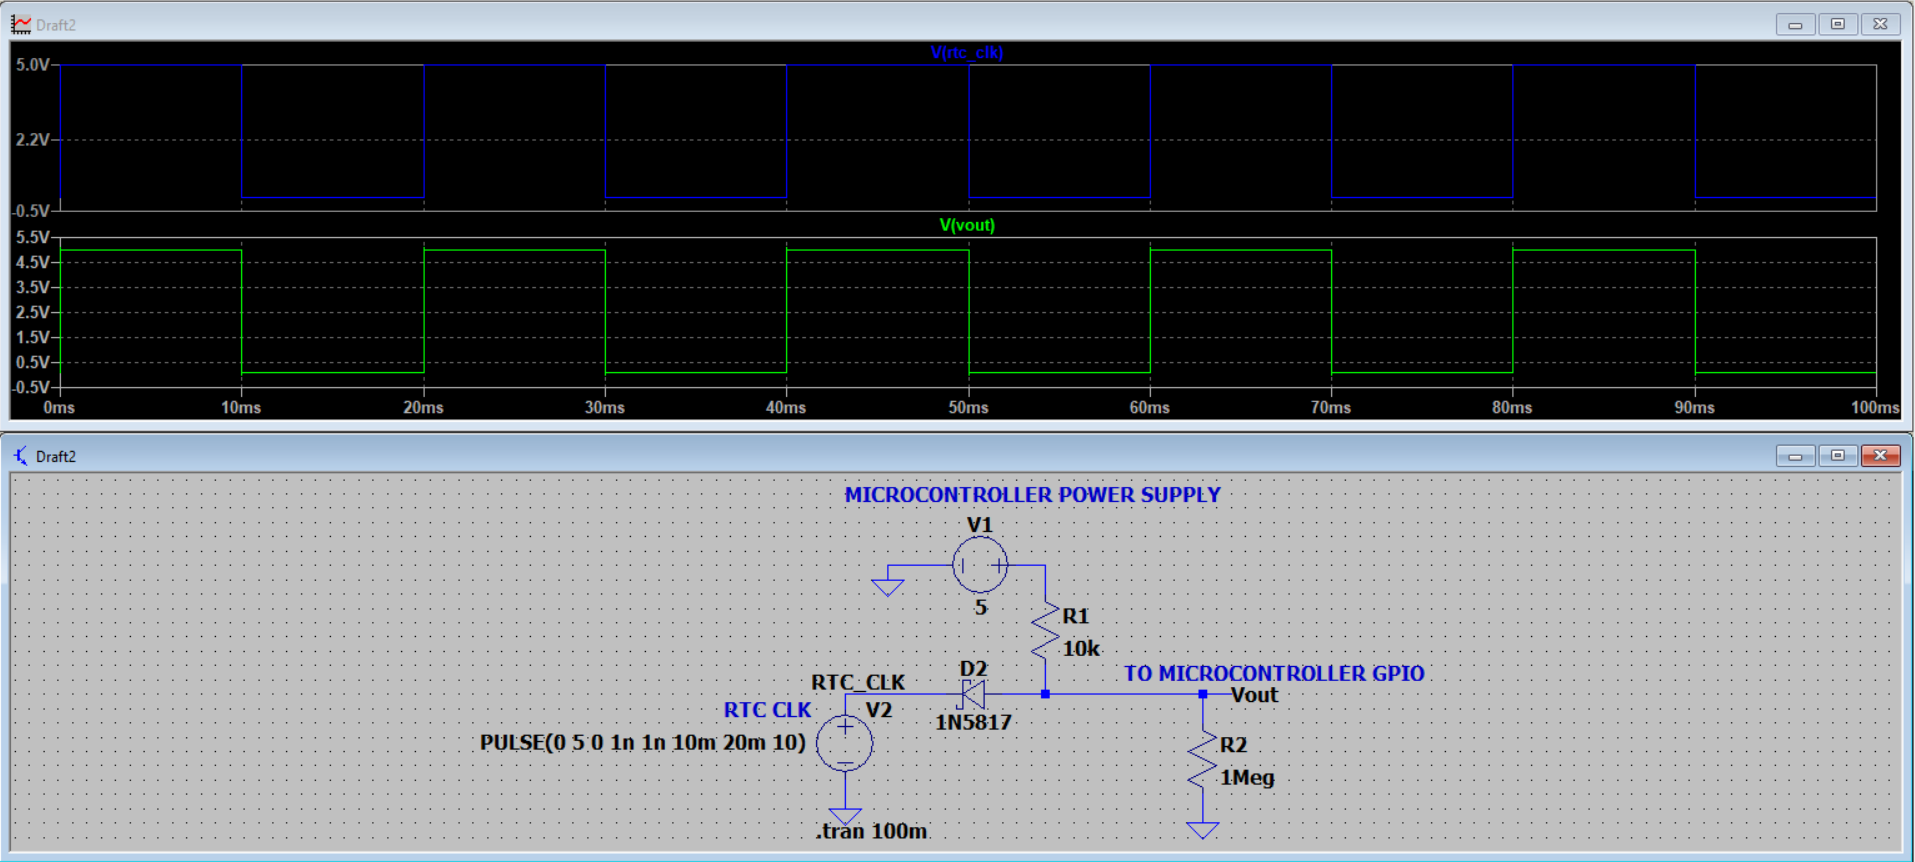Image resolution: width=1915 pixels, height=862 pixels.
Task: Click MICROCONTROLLER POWER SUPPLY comment text
Action: coord(1032,495)
